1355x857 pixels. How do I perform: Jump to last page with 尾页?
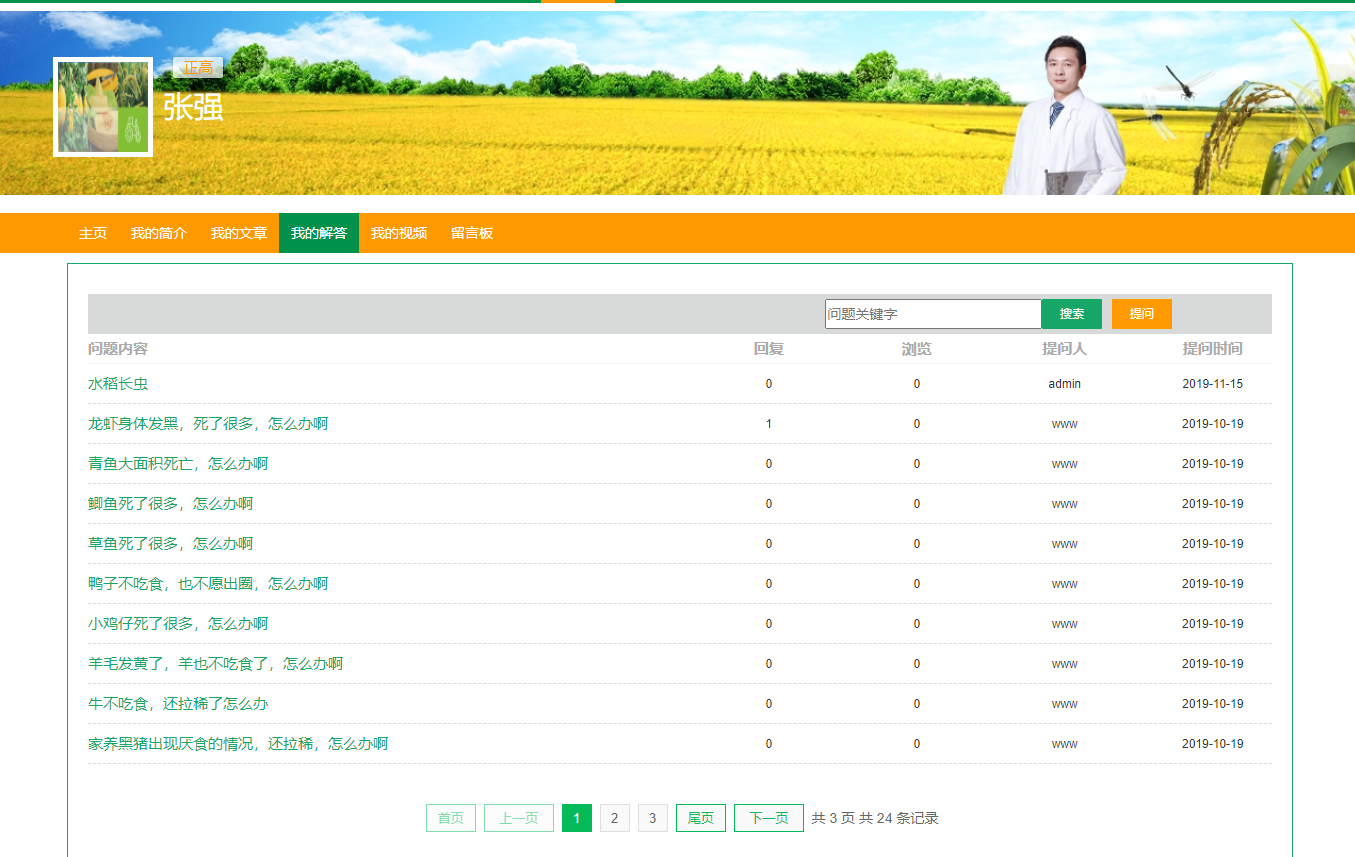click(x=700, y=818)
